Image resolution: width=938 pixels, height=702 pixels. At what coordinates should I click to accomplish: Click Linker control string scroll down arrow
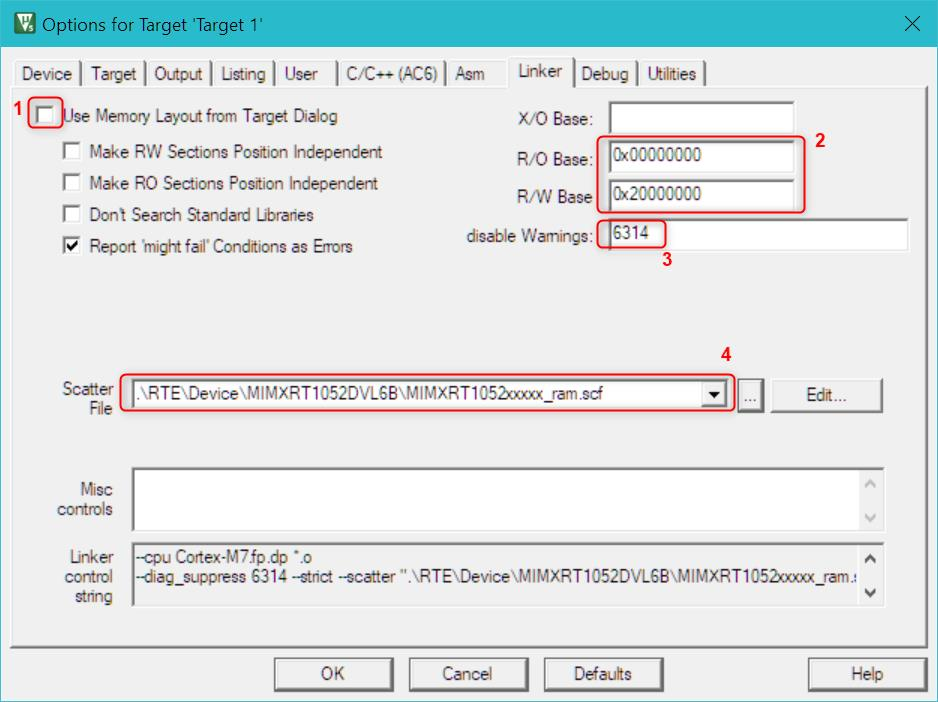click(870, 592)
